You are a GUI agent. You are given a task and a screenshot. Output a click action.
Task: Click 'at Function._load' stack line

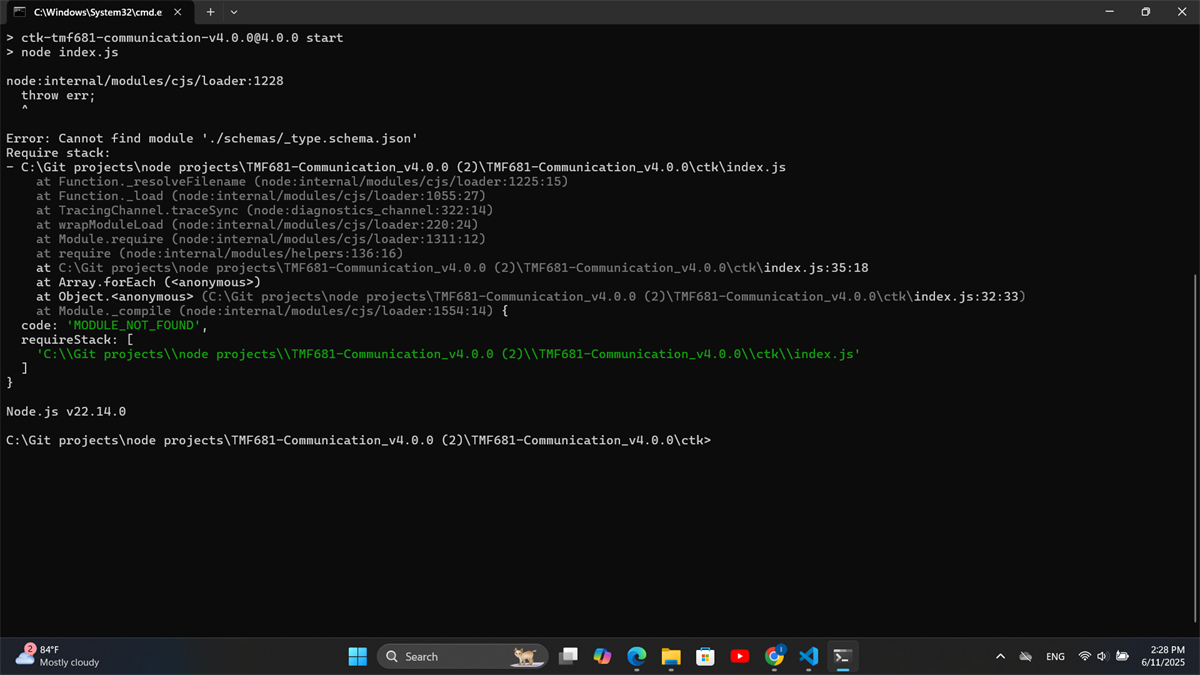pos(261,196)
